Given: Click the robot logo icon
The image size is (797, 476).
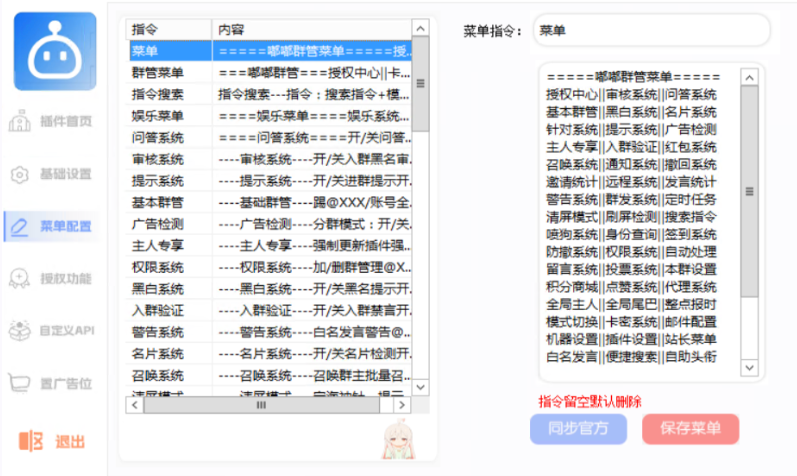Looking at the screenshot, I should (x=55, y=51).
